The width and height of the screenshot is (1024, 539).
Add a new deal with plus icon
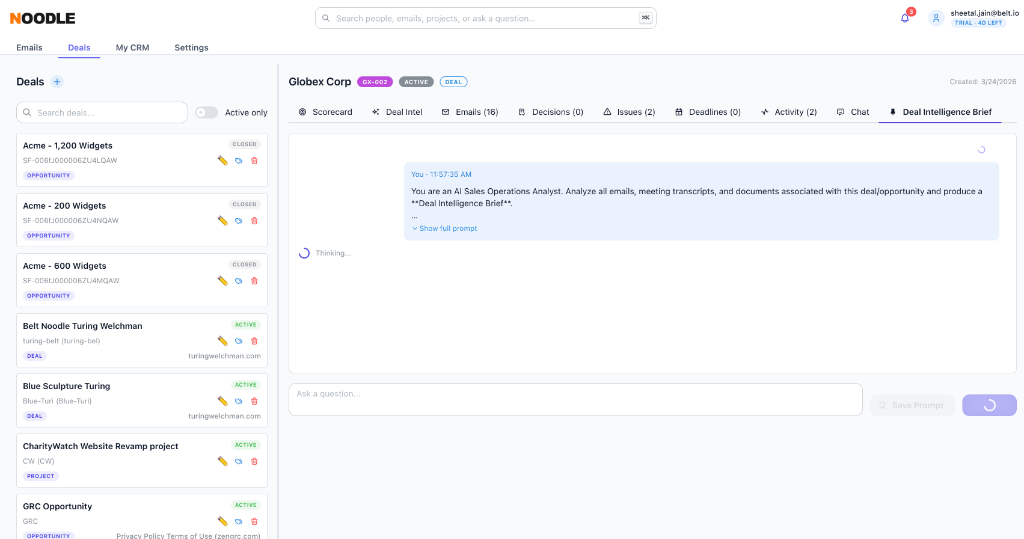(57, 82)
